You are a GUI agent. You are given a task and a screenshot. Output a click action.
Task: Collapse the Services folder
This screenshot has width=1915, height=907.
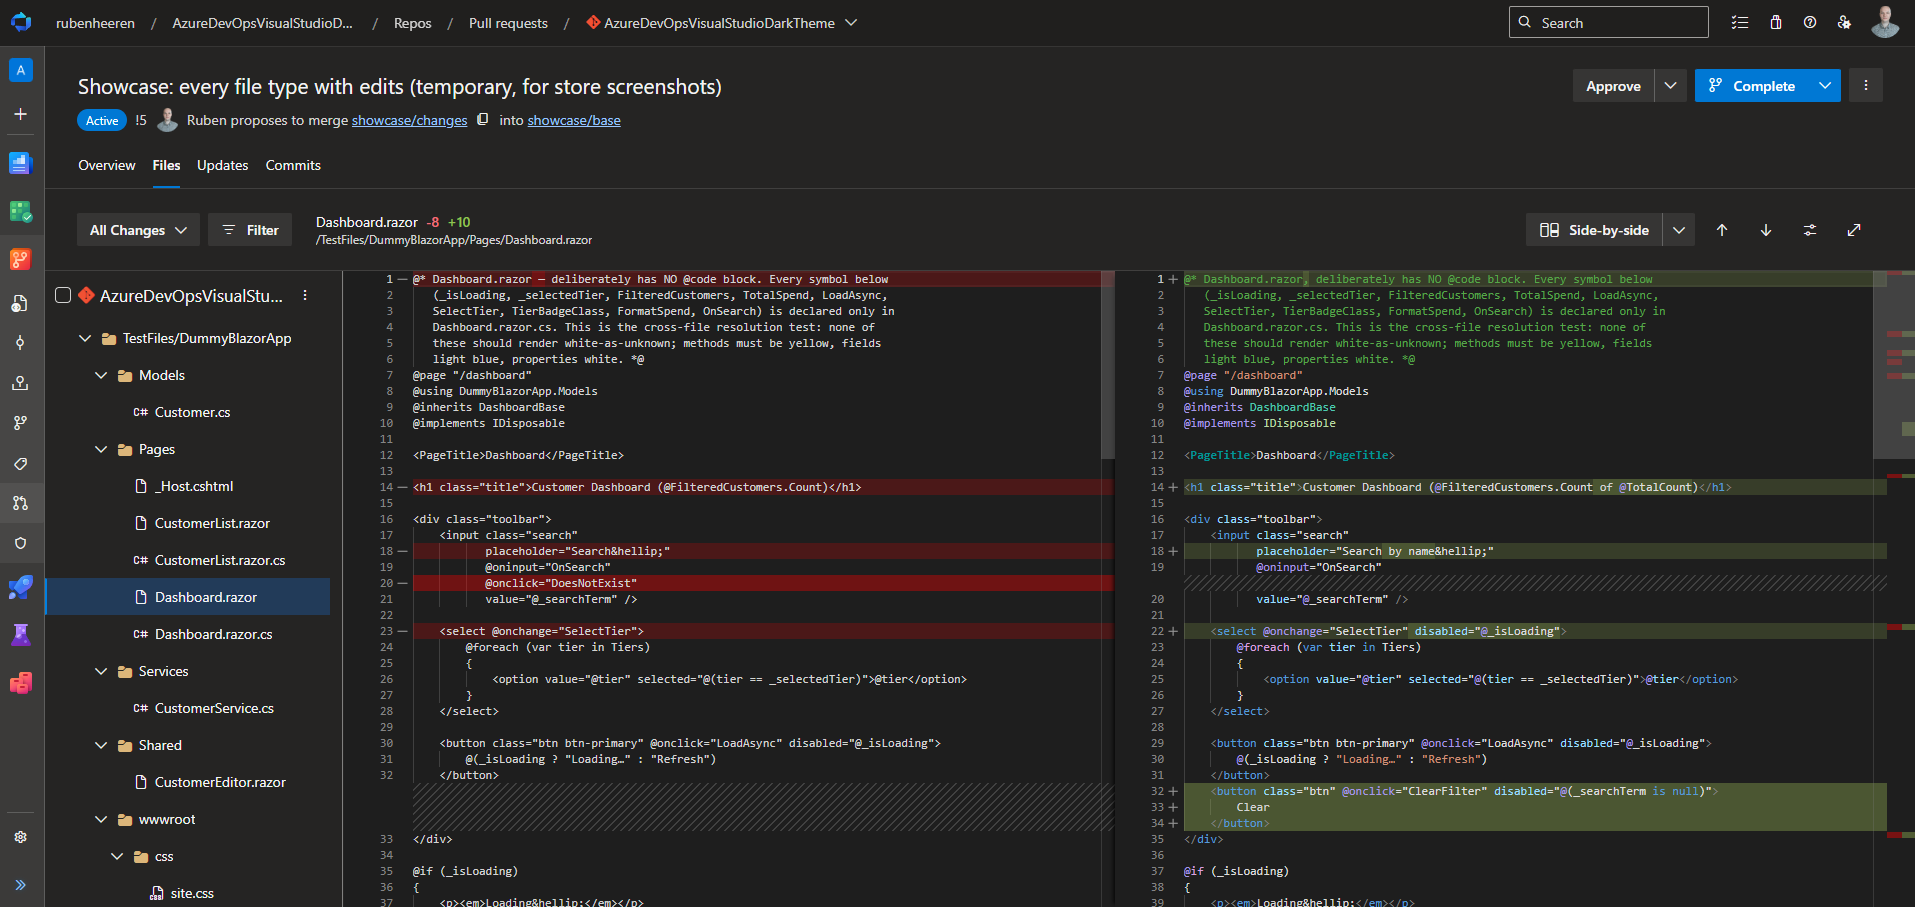click(x=101, y=671)
